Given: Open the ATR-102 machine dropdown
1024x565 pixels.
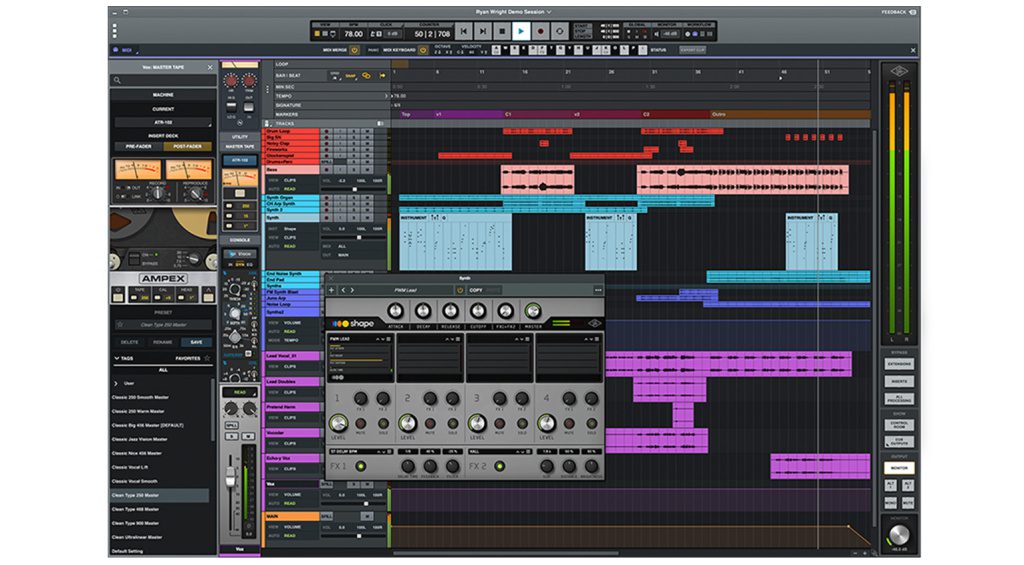Looking at the screenshot, I should (162, 123).
